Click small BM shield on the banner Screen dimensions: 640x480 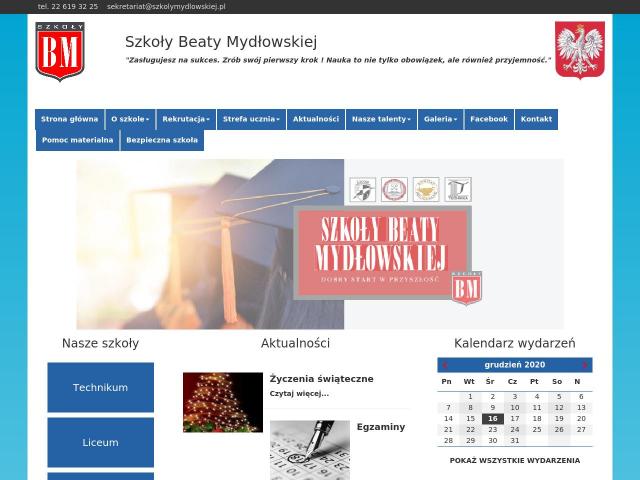(467, 288)
